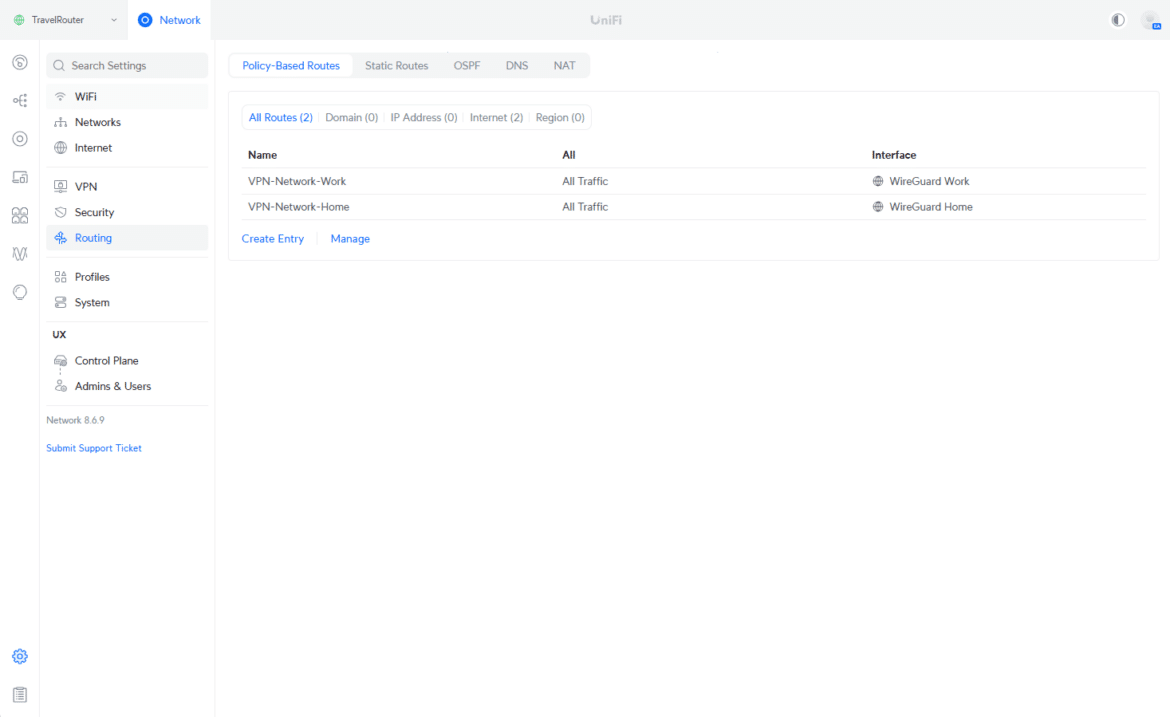Open the UniFi Devices circle icon

tap(20, 139)
